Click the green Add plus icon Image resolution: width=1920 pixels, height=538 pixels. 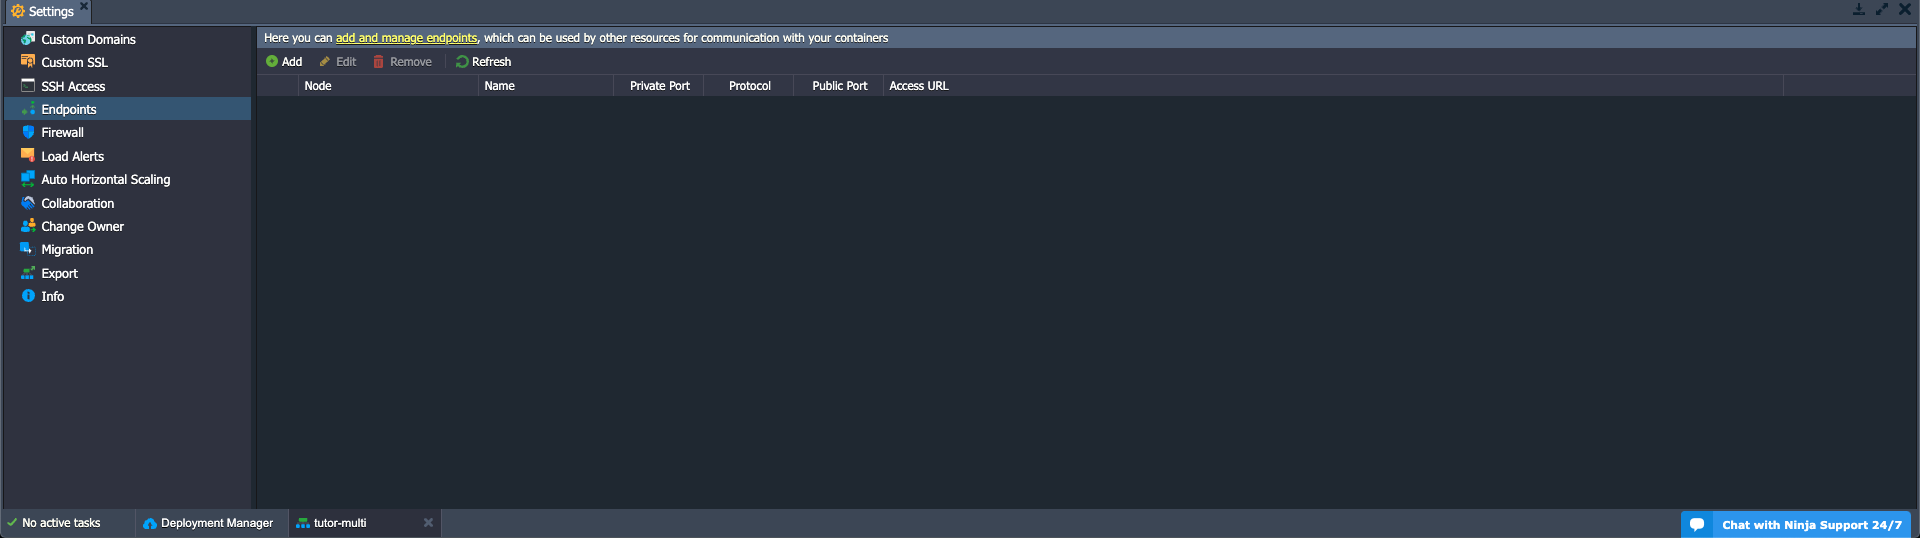point(272,62)
